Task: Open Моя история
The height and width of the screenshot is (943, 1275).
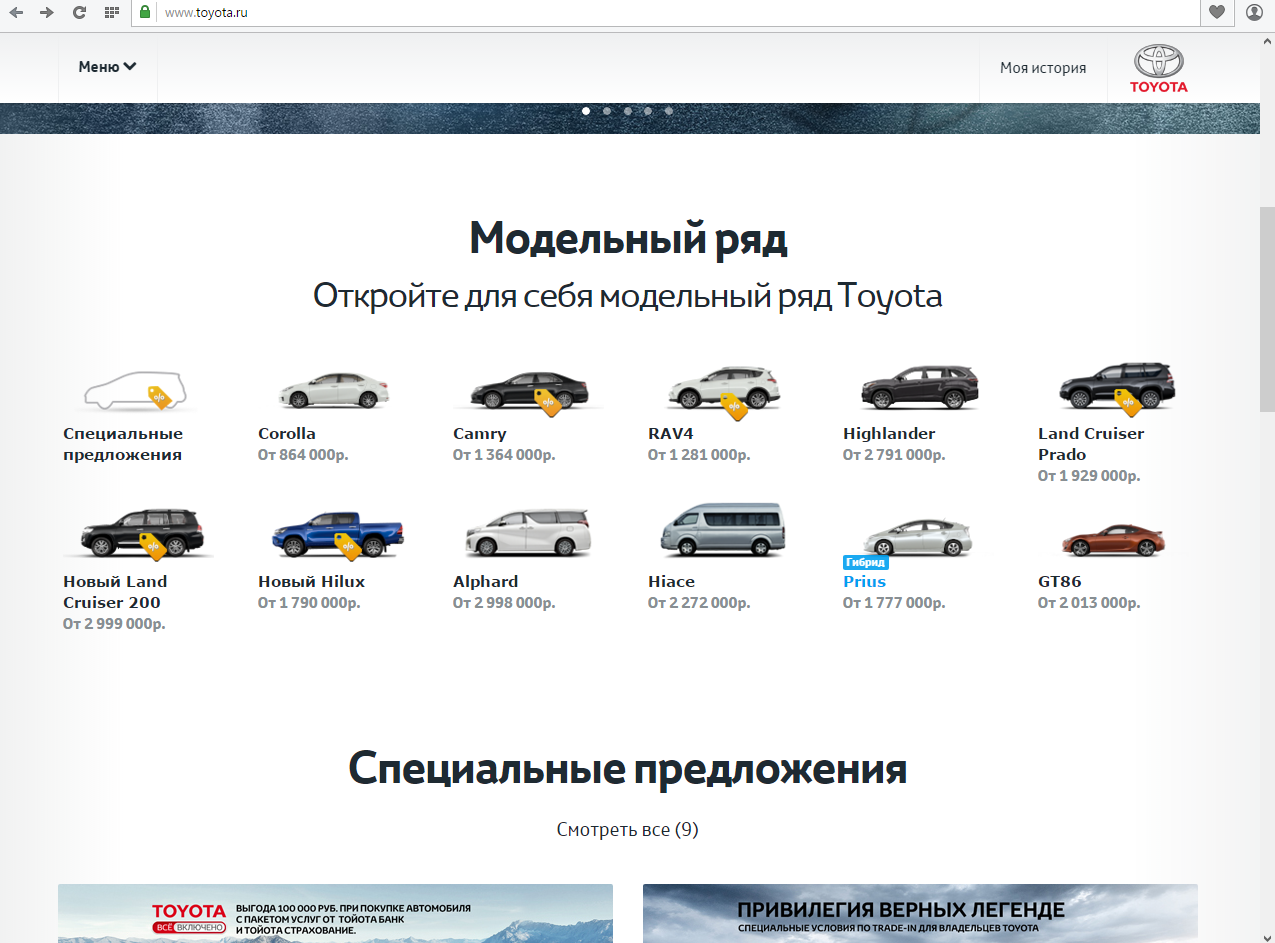Action: click(1043, 68)
